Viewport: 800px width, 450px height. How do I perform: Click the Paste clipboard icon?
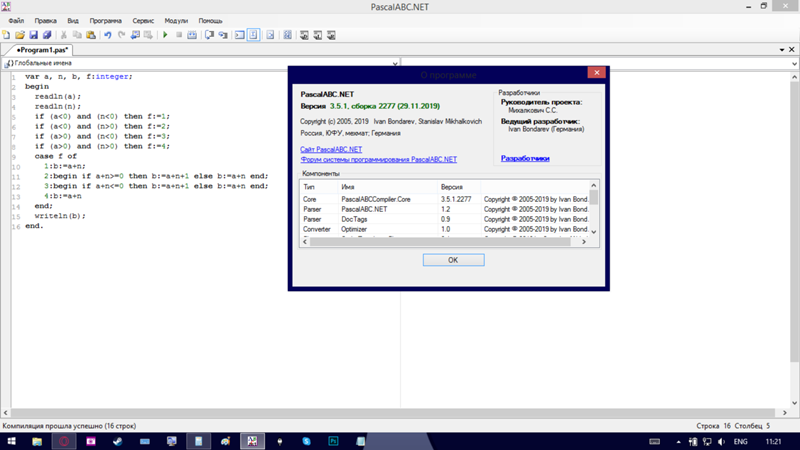click(x=91, y=35)
